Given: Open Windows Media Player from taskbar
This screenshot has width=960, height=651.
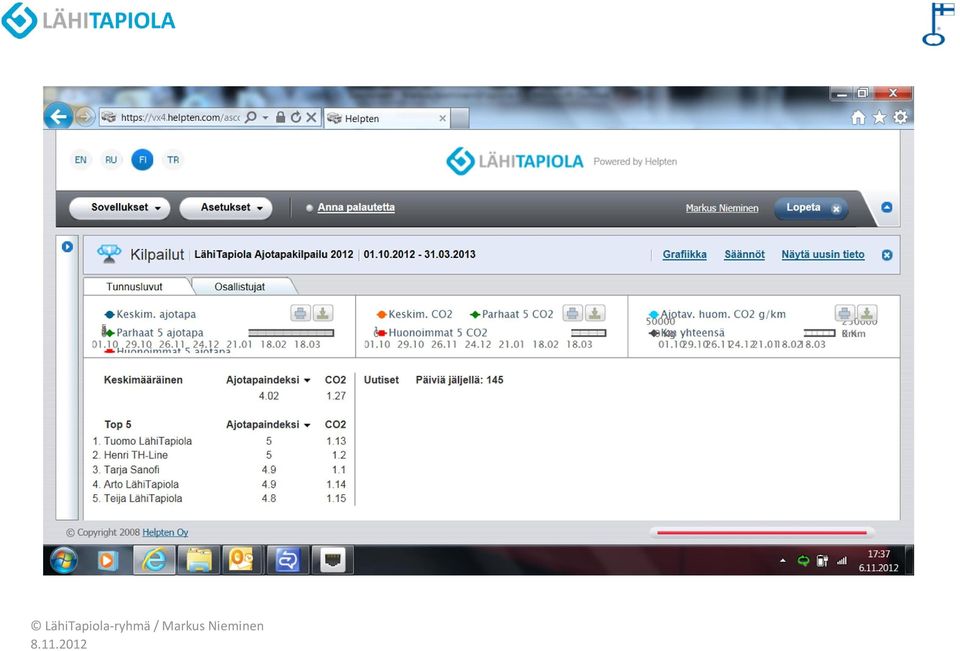Looking at the screenshot, I should point(108,560).
